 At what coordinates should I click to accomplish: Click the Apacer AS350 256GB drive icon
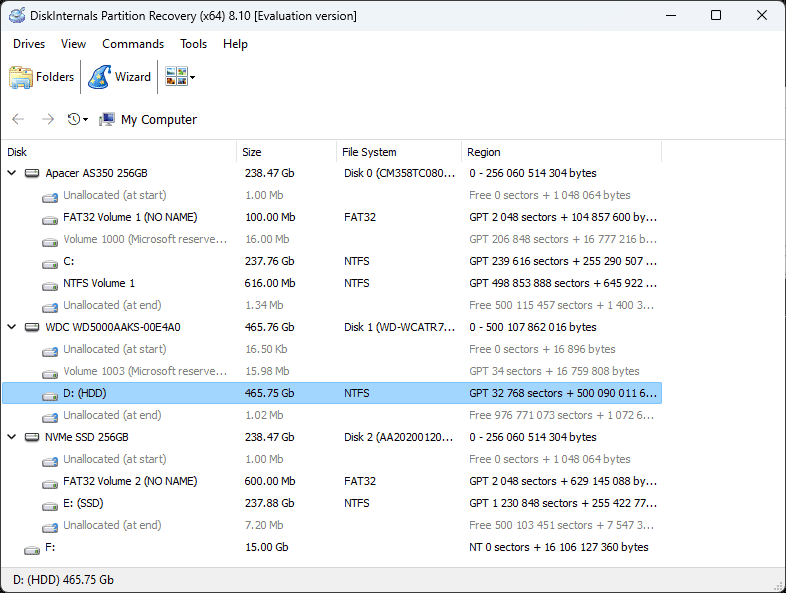coord(32,173)
